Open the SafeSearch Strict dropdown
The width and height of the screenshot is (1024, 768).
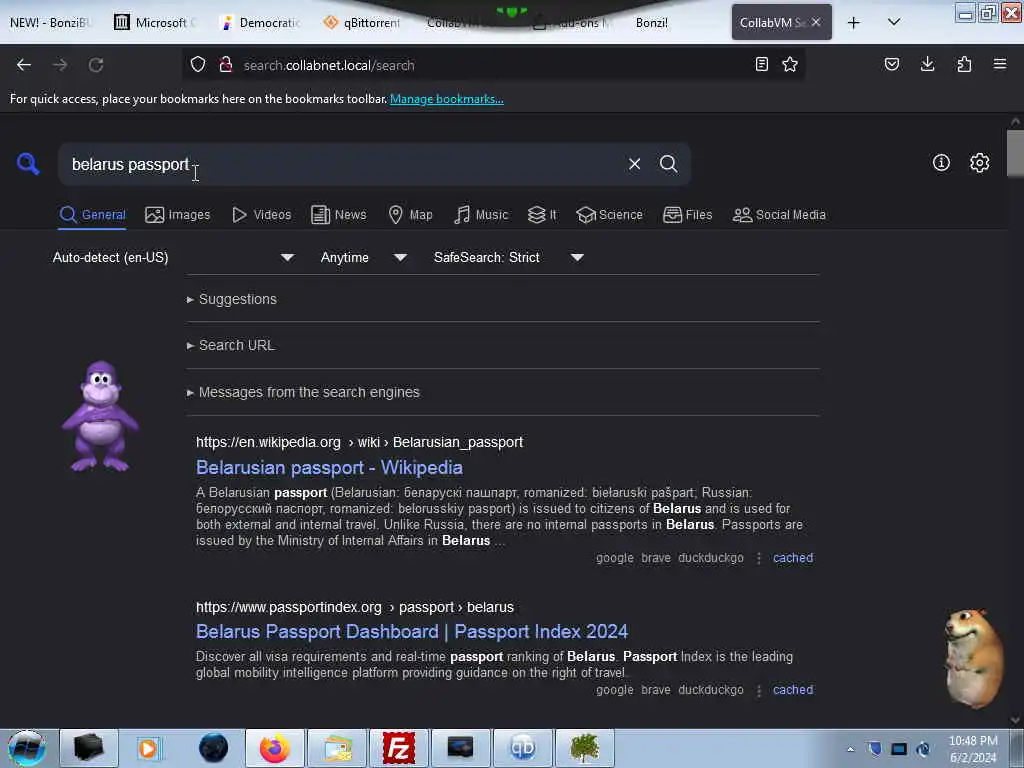[x=508, y=257]
